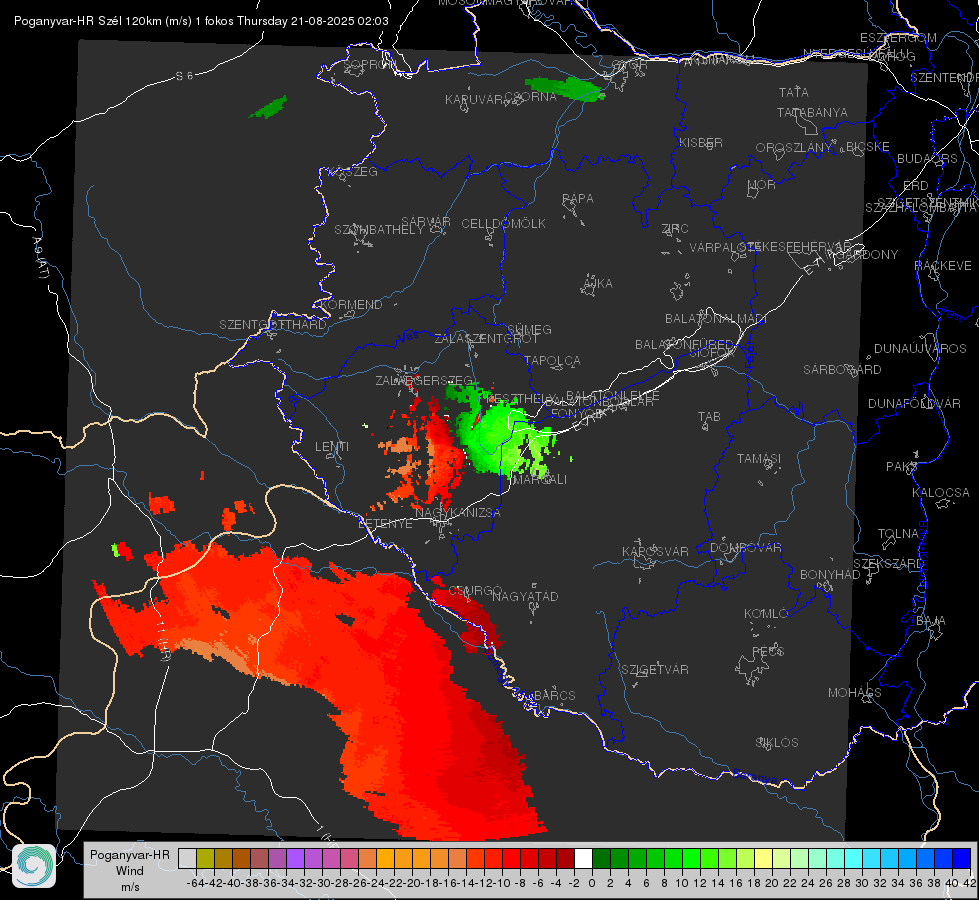Click the SÁRBOGÁRD city label
The width and height of the screenshot is (979, 900).
(x=842, y=370)
